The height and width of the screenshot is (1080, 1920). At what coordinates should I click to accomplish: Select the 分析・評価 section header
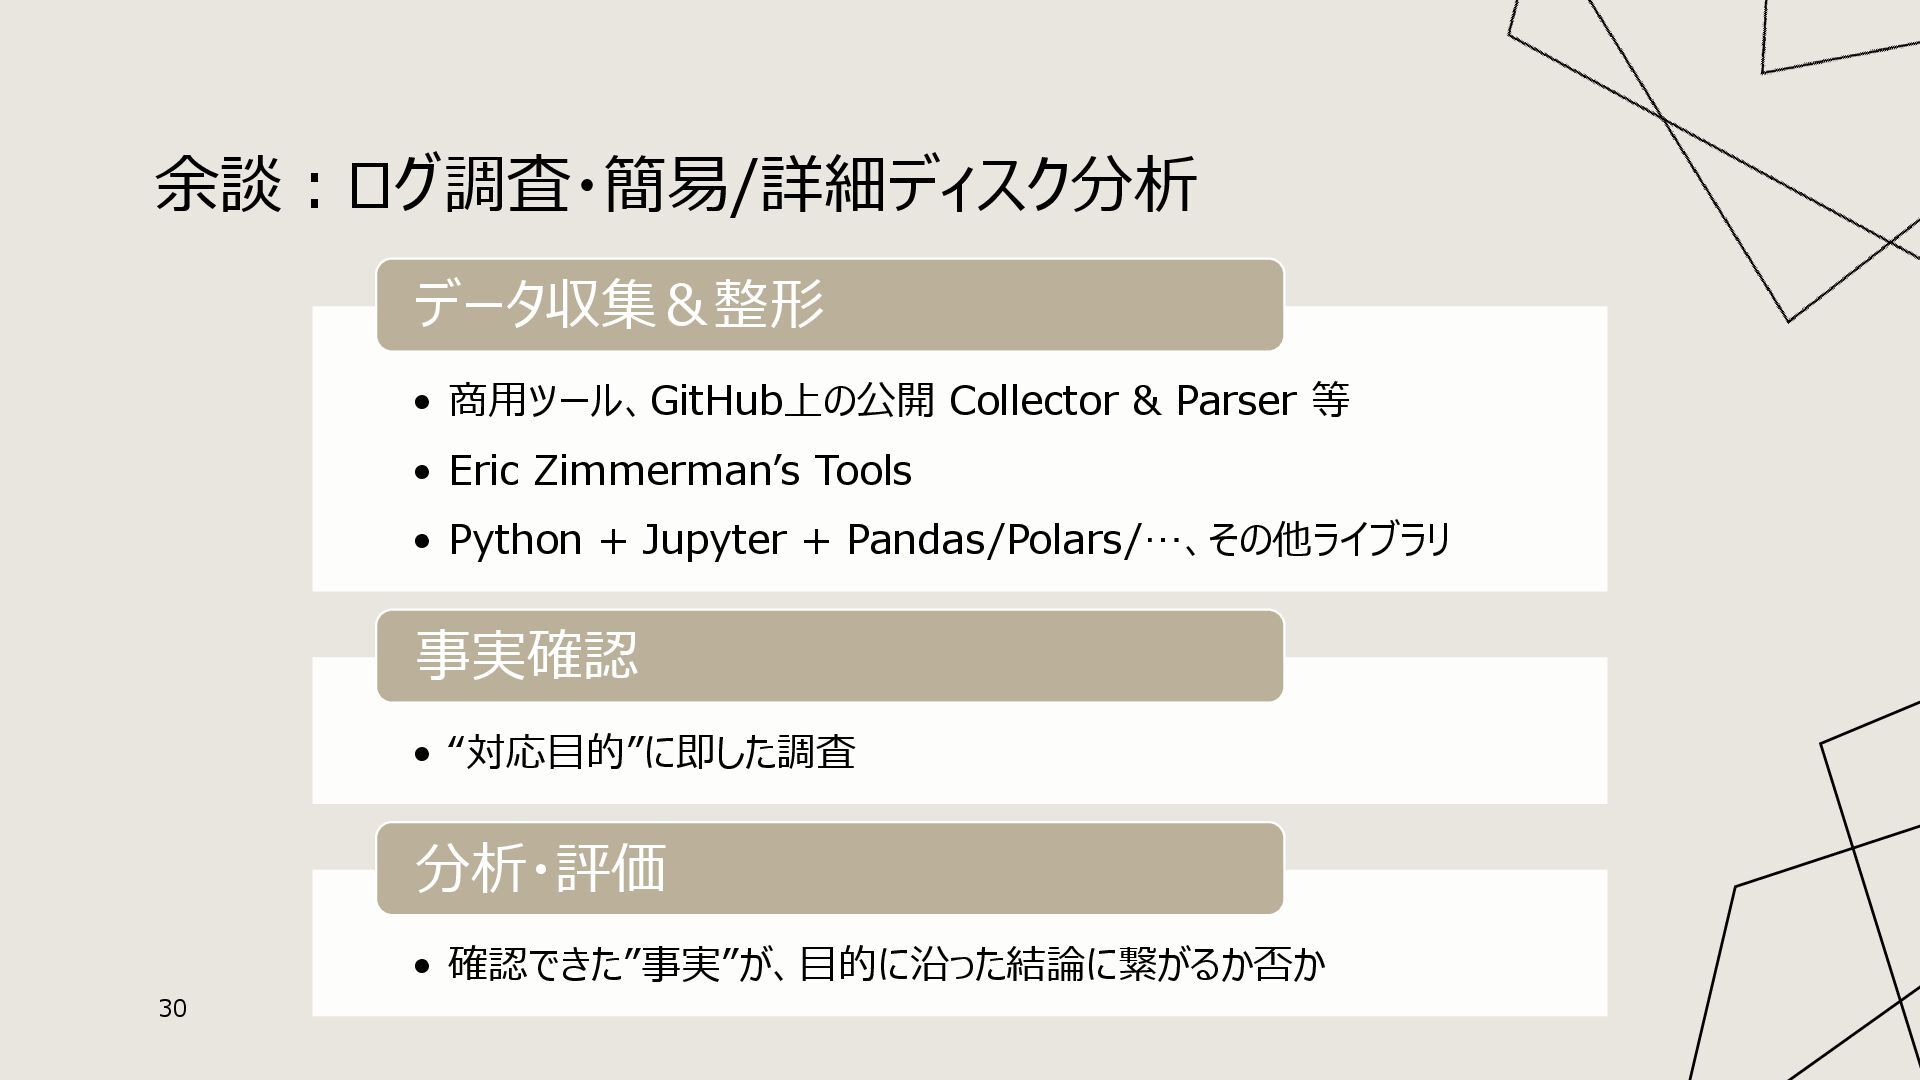pyautogui.click(x=830, y=868)
